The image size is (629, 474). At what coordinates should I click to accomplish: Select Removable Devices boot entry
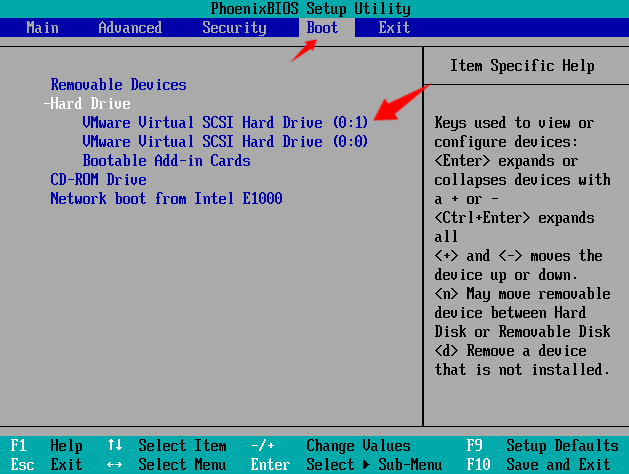[118, 85]
